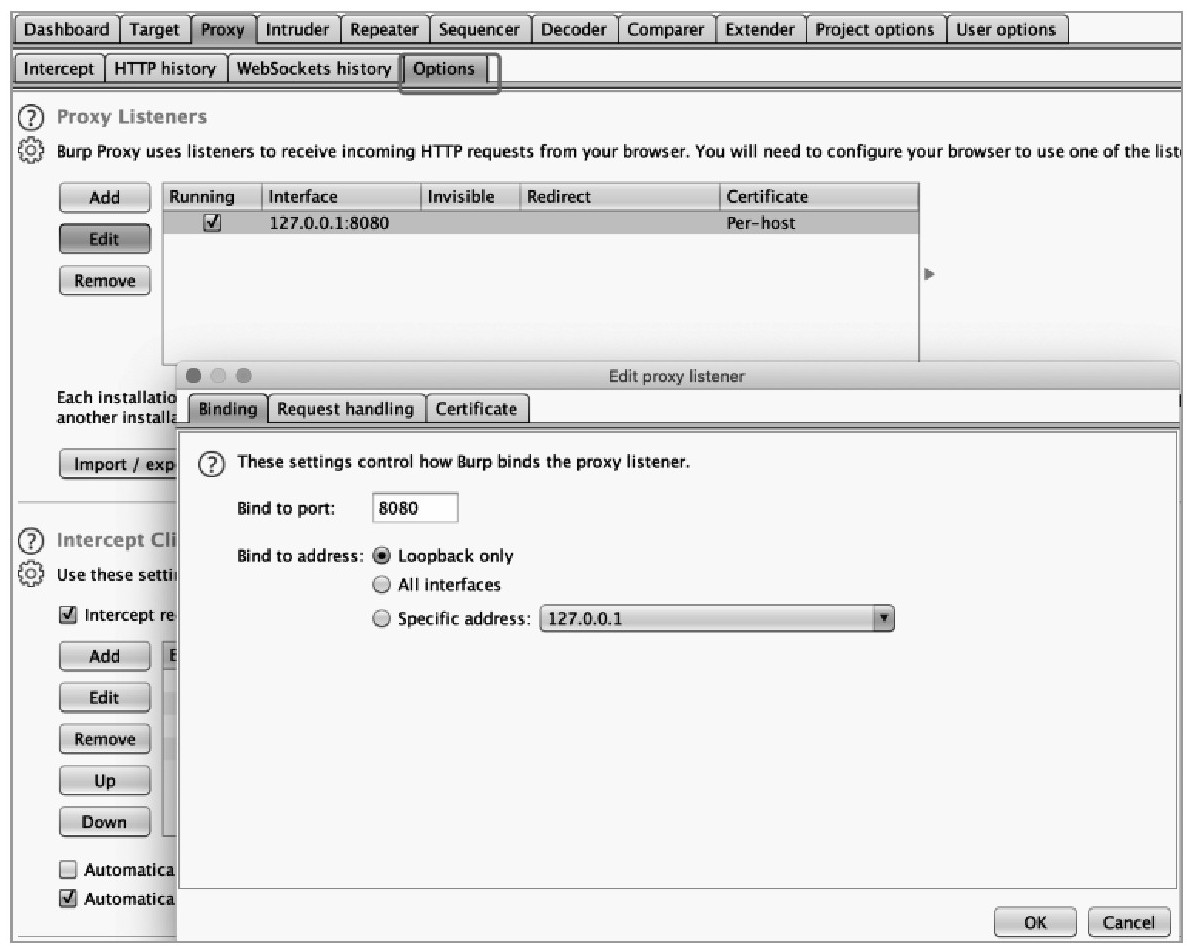This screenshot has width=1187, height=946.
Task: Sort by Certificate column header
Action: 819,197
